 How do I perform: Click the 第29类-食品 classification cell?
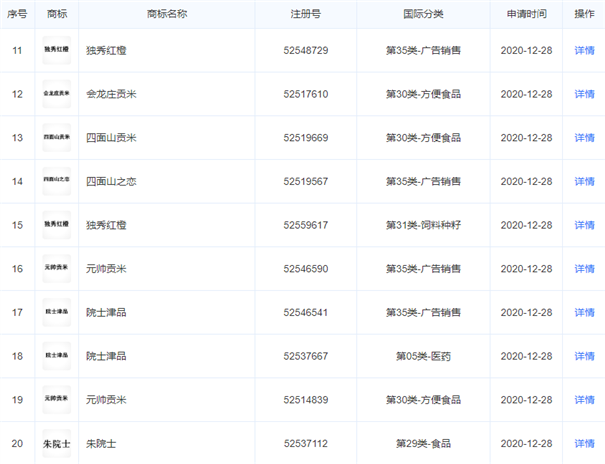tap(422, 443)
